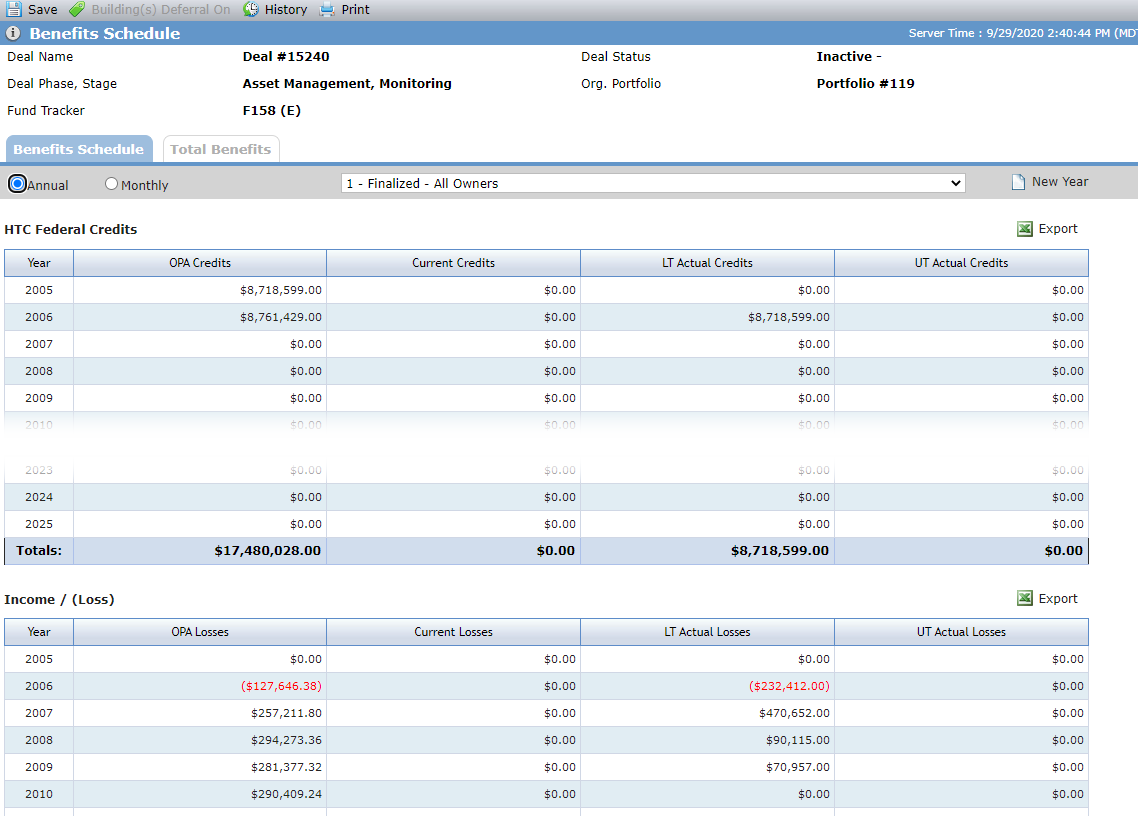This screenshot has width=1138, height=817.
Task: Click the info icon beside Benefits Schedule
Action: [x=13, y=33]
